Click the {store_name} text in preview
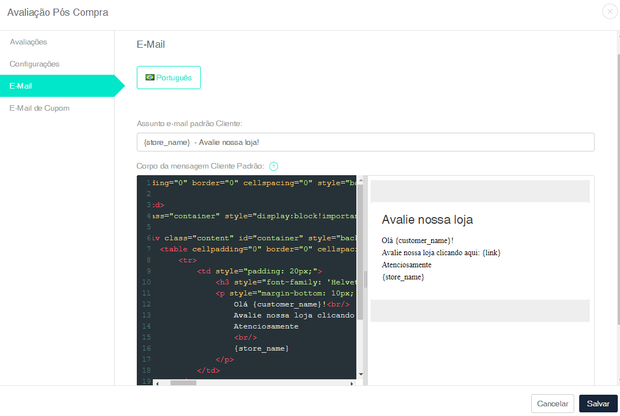620x416 pixels. [x=403, y=277]
